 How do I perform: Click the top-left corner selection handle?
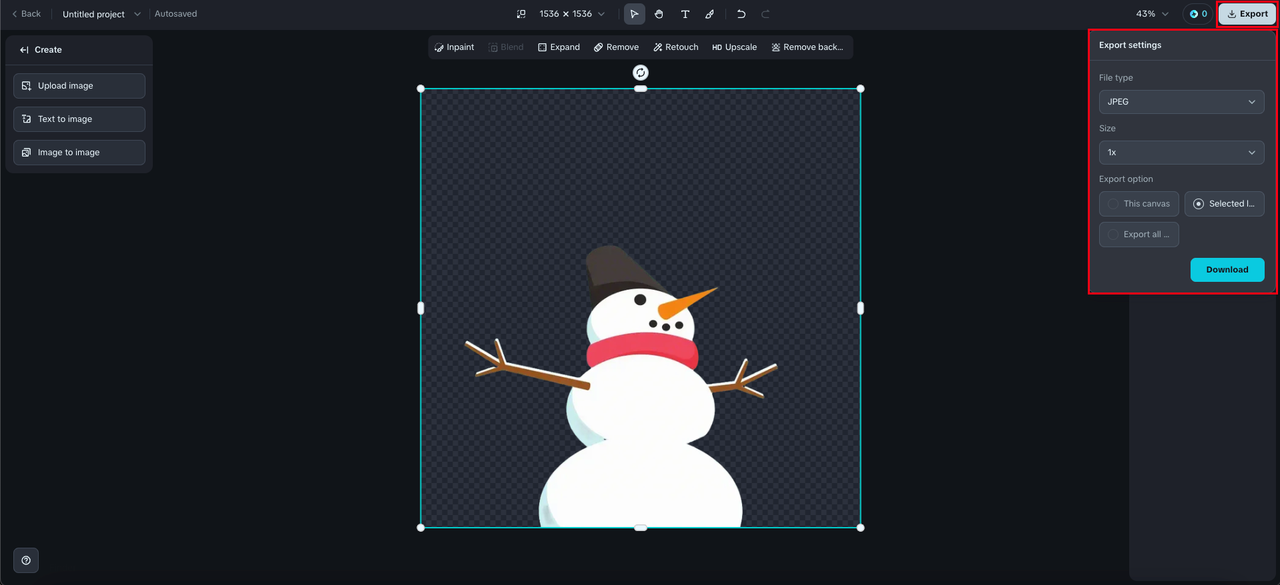(x=421, y=89)
